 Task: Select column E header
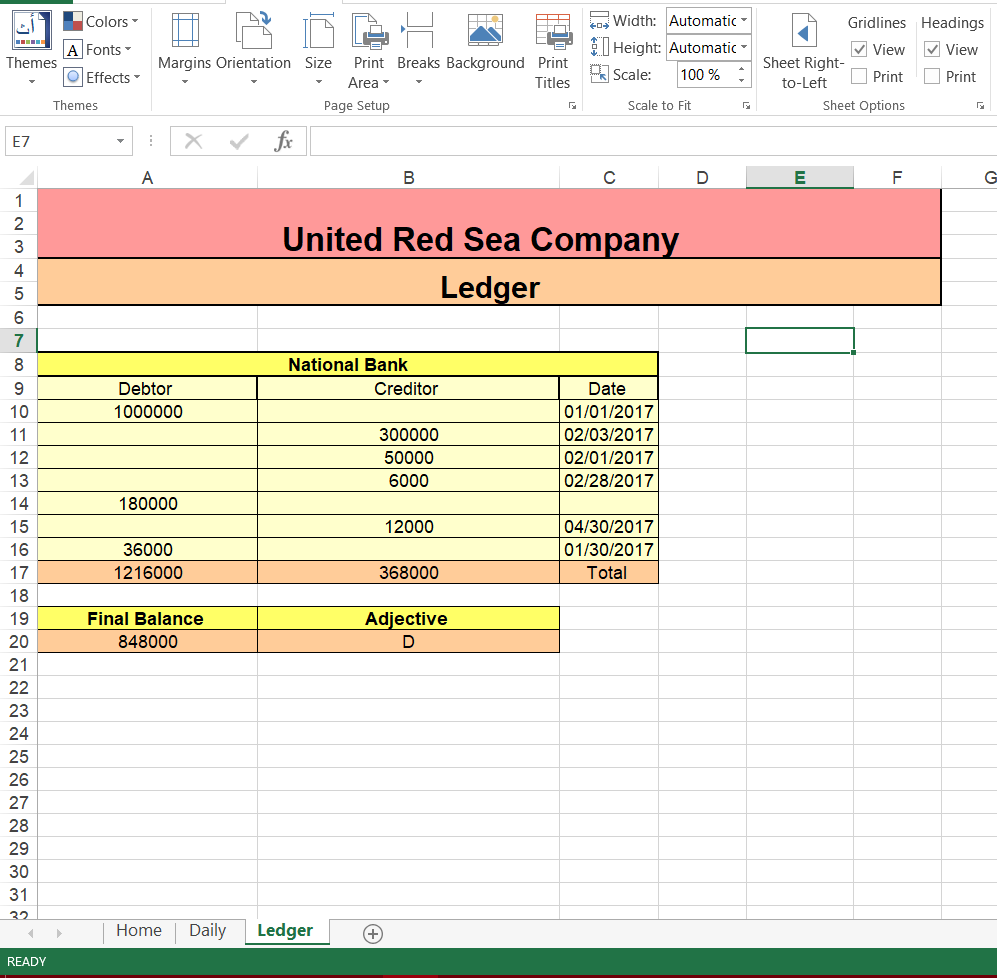point(800,177)
